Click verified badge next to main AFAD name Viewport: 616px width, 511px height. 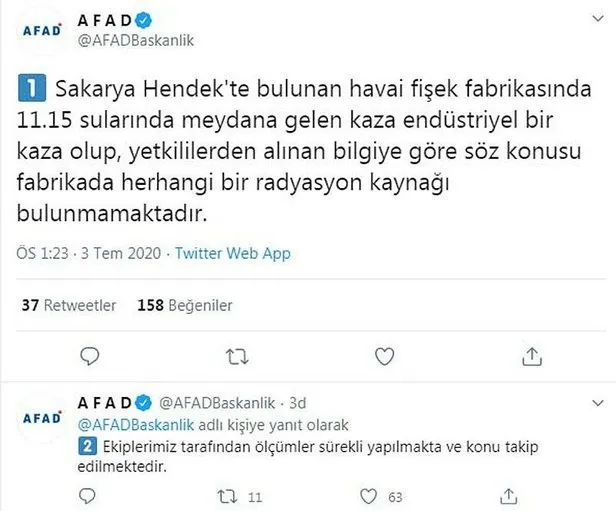coord(143,20)
